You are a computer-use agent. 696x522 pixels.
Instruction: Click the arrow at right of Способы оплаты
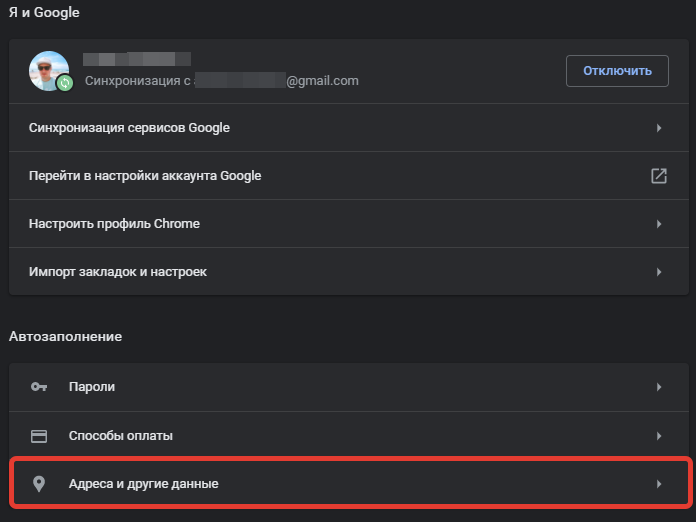[659, 436]
